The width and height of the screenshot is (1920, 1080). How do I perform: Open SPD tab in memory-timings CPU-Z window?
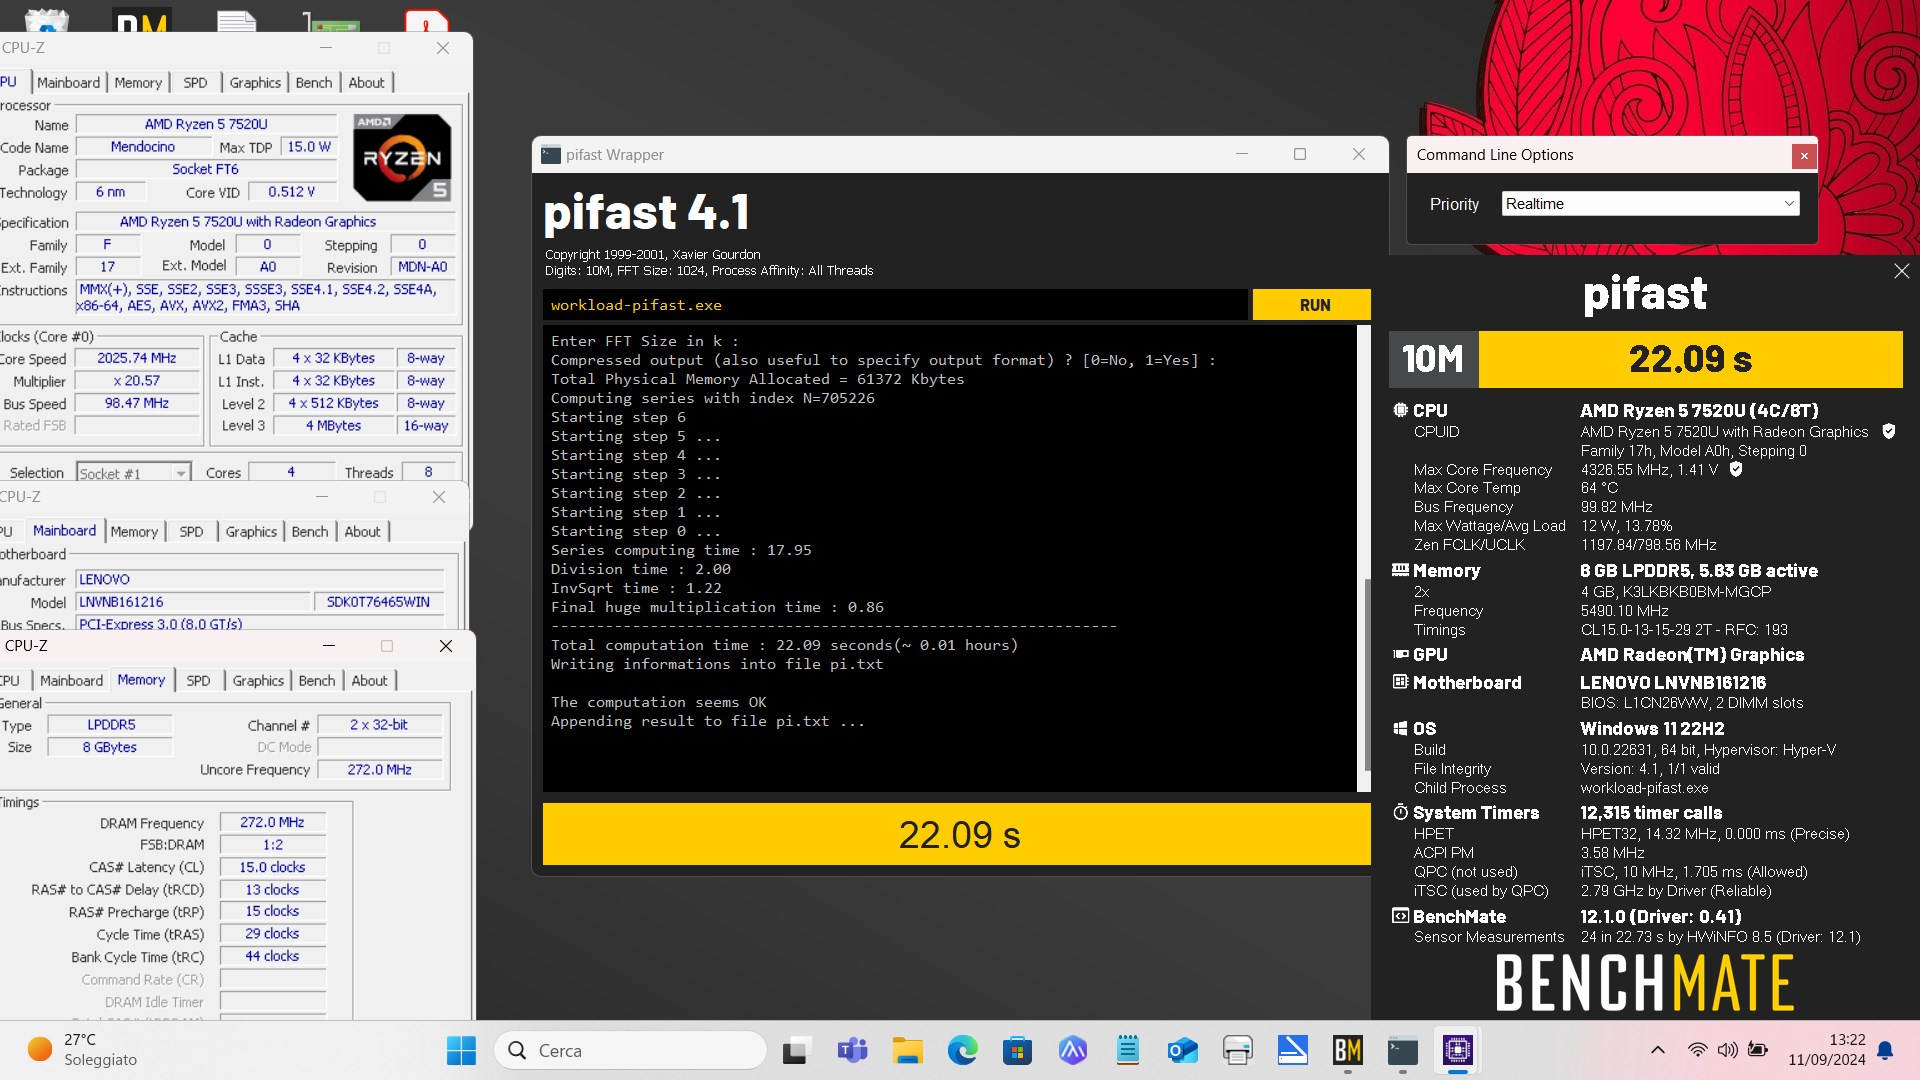(x=198, y=681)
